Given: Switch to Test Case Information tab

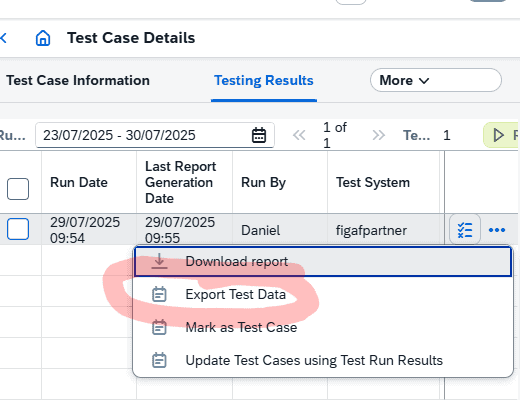Looking at the screenshot, I should (x=78, y=80).
